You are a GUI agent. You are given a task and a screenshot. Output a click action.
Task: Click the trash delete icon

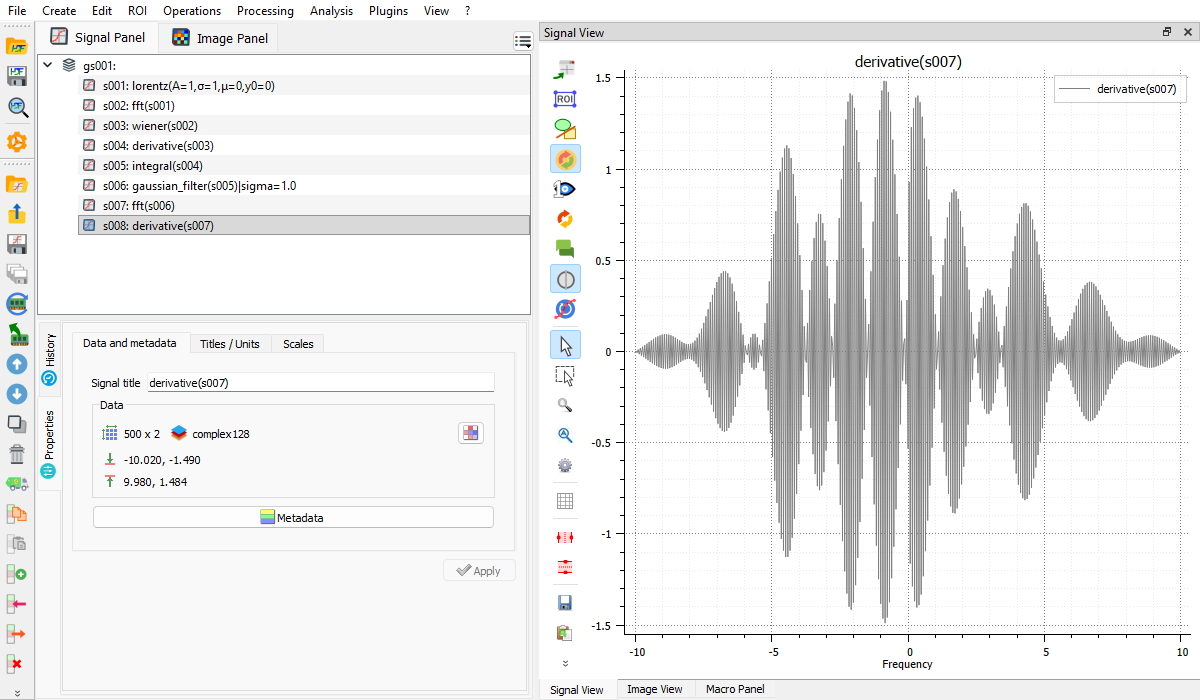click(x=17, y=454)
